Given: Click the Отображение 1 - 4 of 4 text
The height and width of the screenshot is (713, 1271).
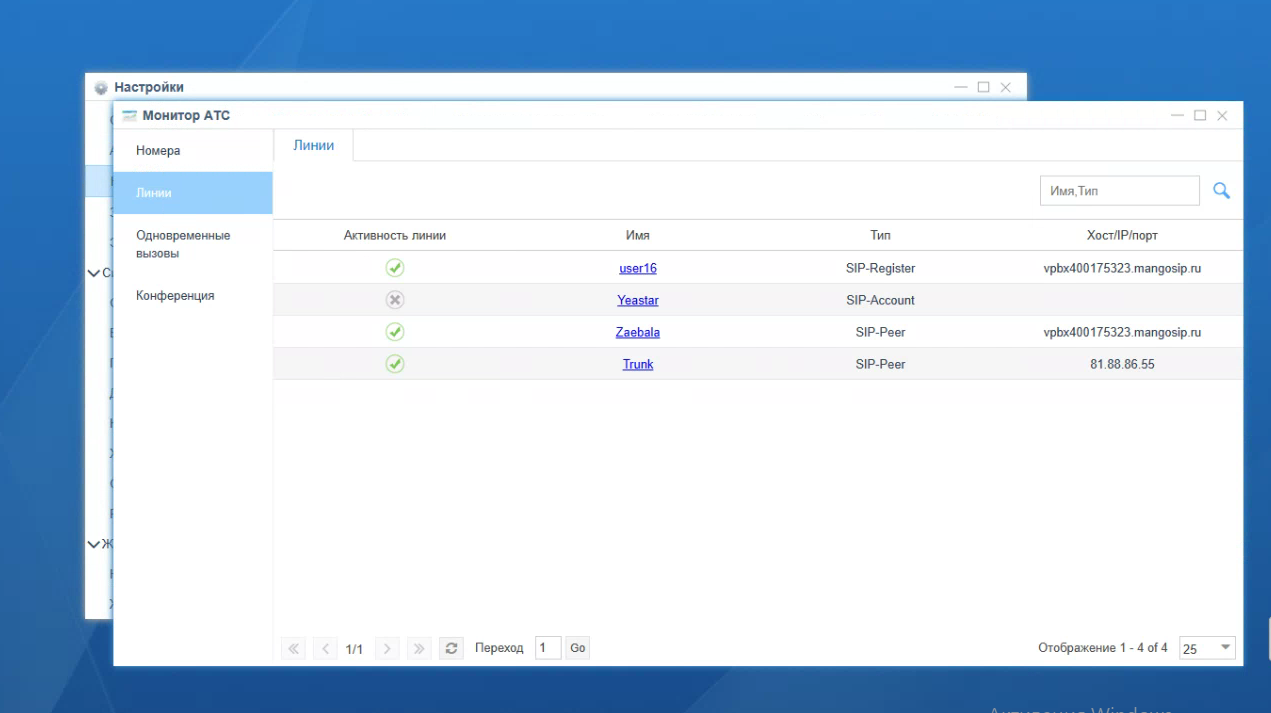Looking at the screenshot, I should (1103, 648).
